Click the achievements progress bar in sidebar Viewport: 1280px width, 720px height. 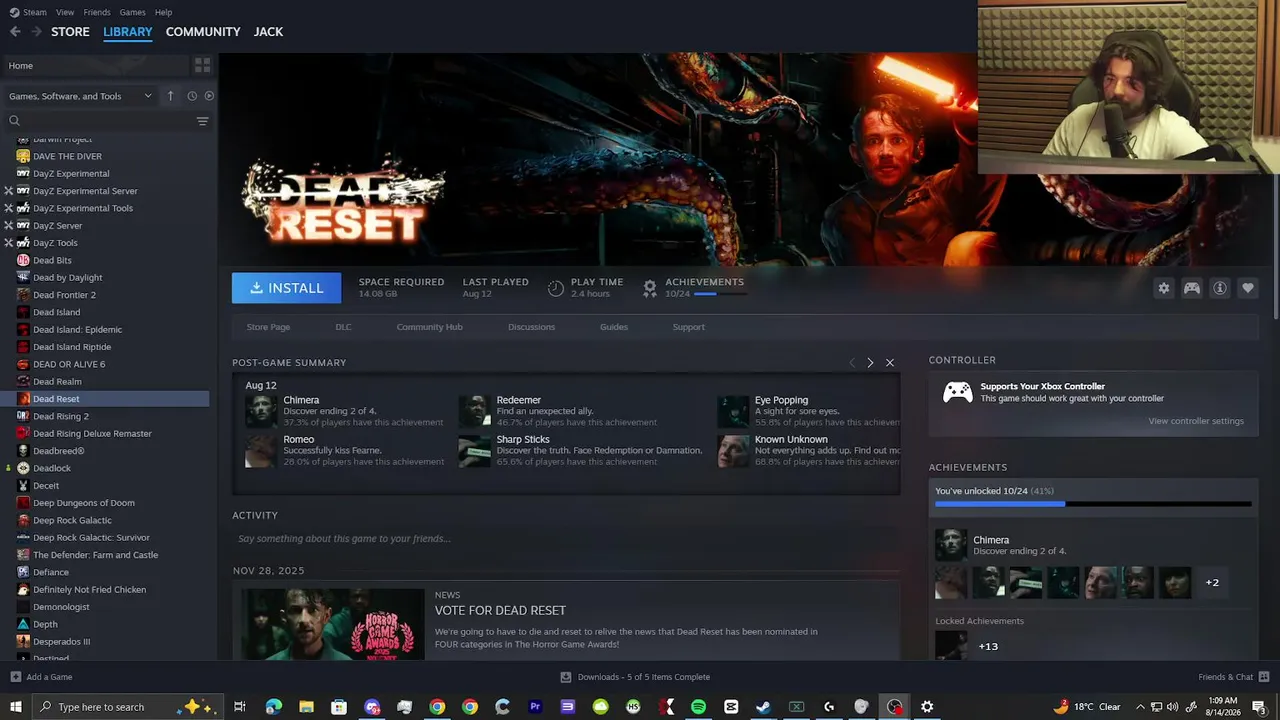[x=1093, y=504]
